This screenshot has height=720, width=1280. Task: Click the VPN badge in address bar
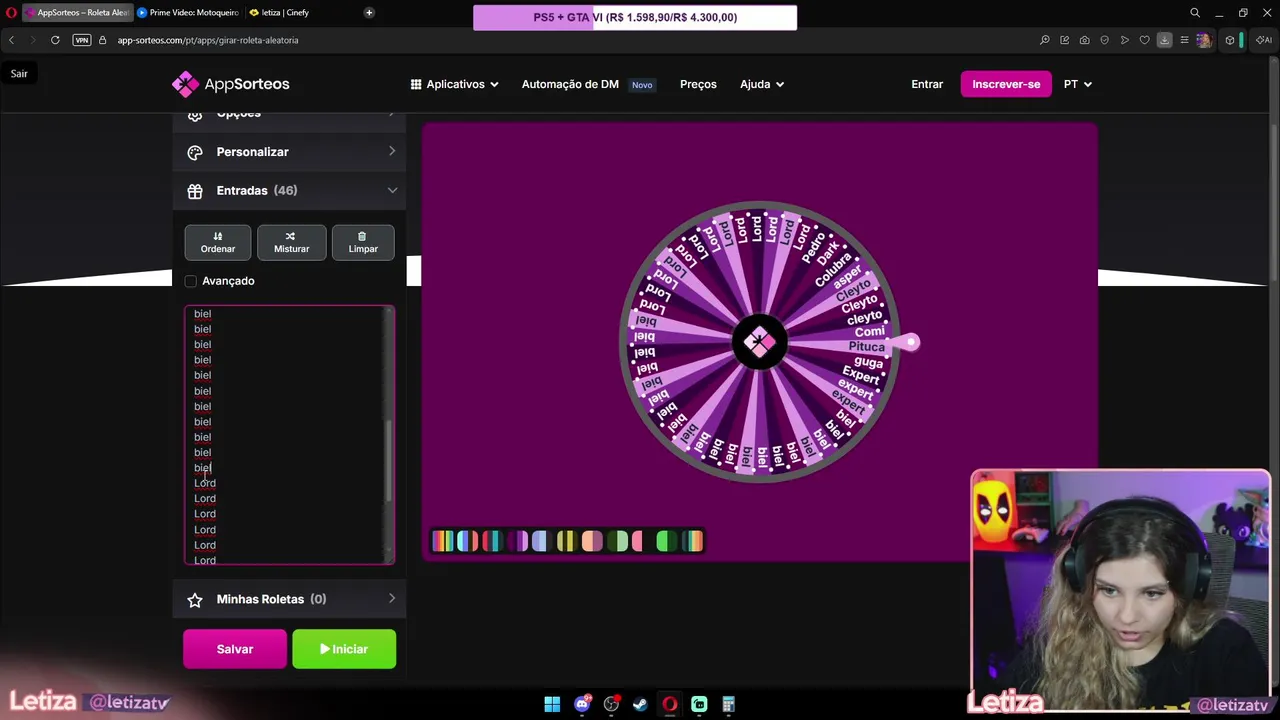pos(82,40)
